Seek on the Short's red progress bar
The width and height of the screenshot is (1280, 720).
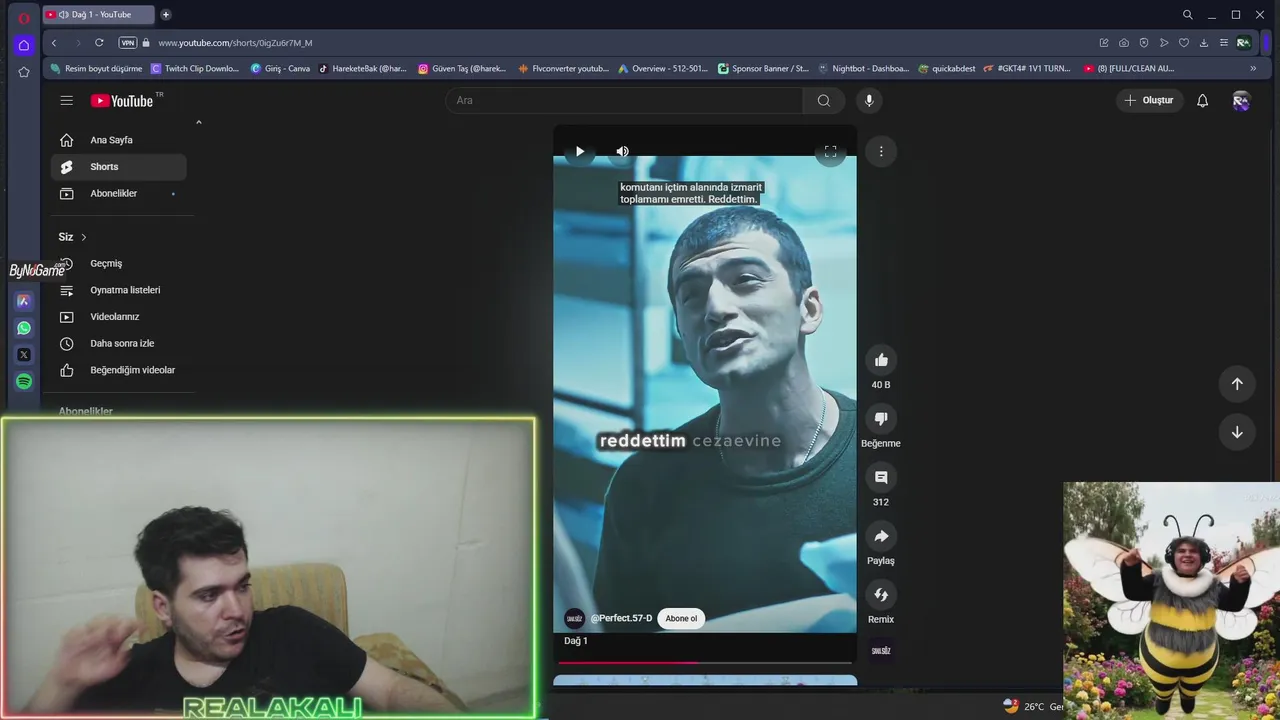point(705,662)
